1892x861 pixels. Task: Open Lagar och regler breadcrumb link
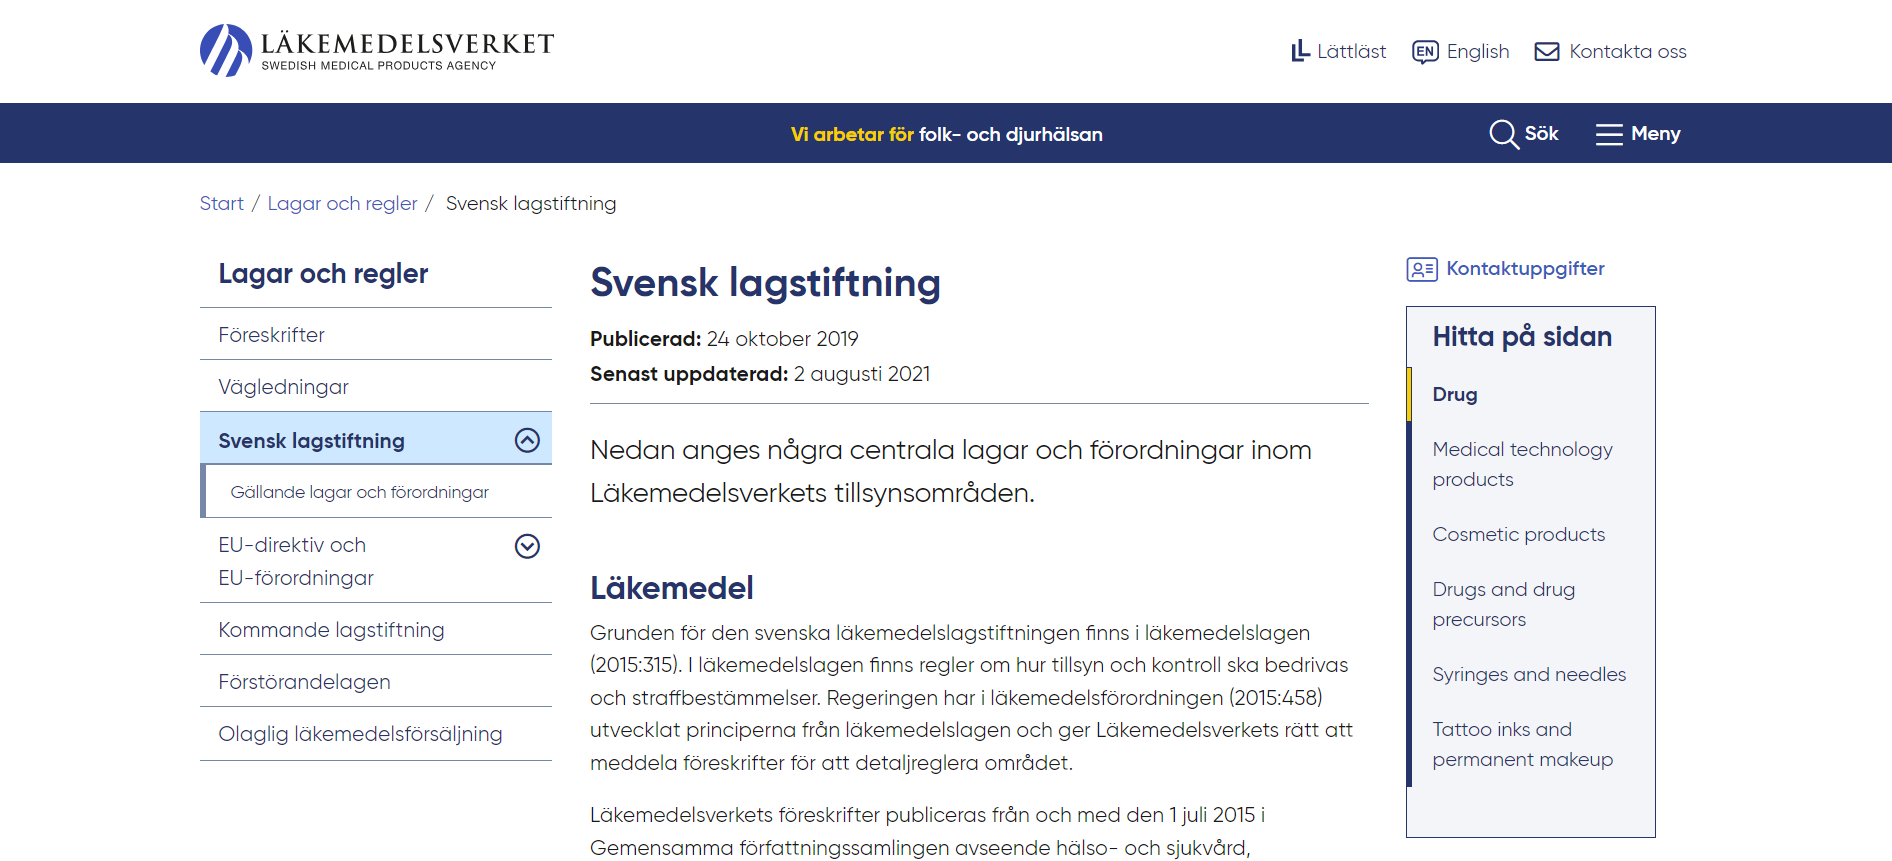tap(342, 204)
